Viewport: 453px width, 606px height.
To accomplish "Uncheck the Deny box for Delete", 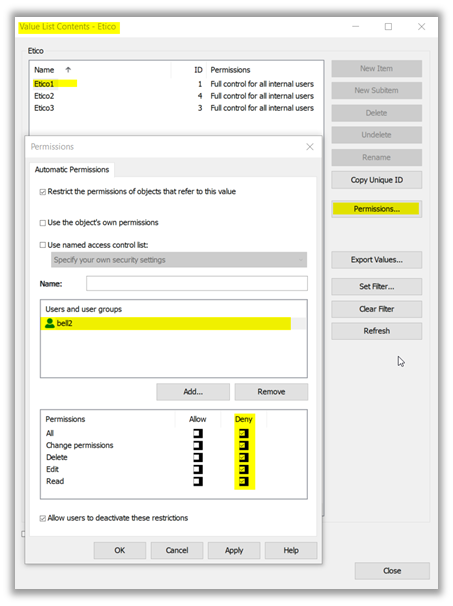I will click(244, 457).
